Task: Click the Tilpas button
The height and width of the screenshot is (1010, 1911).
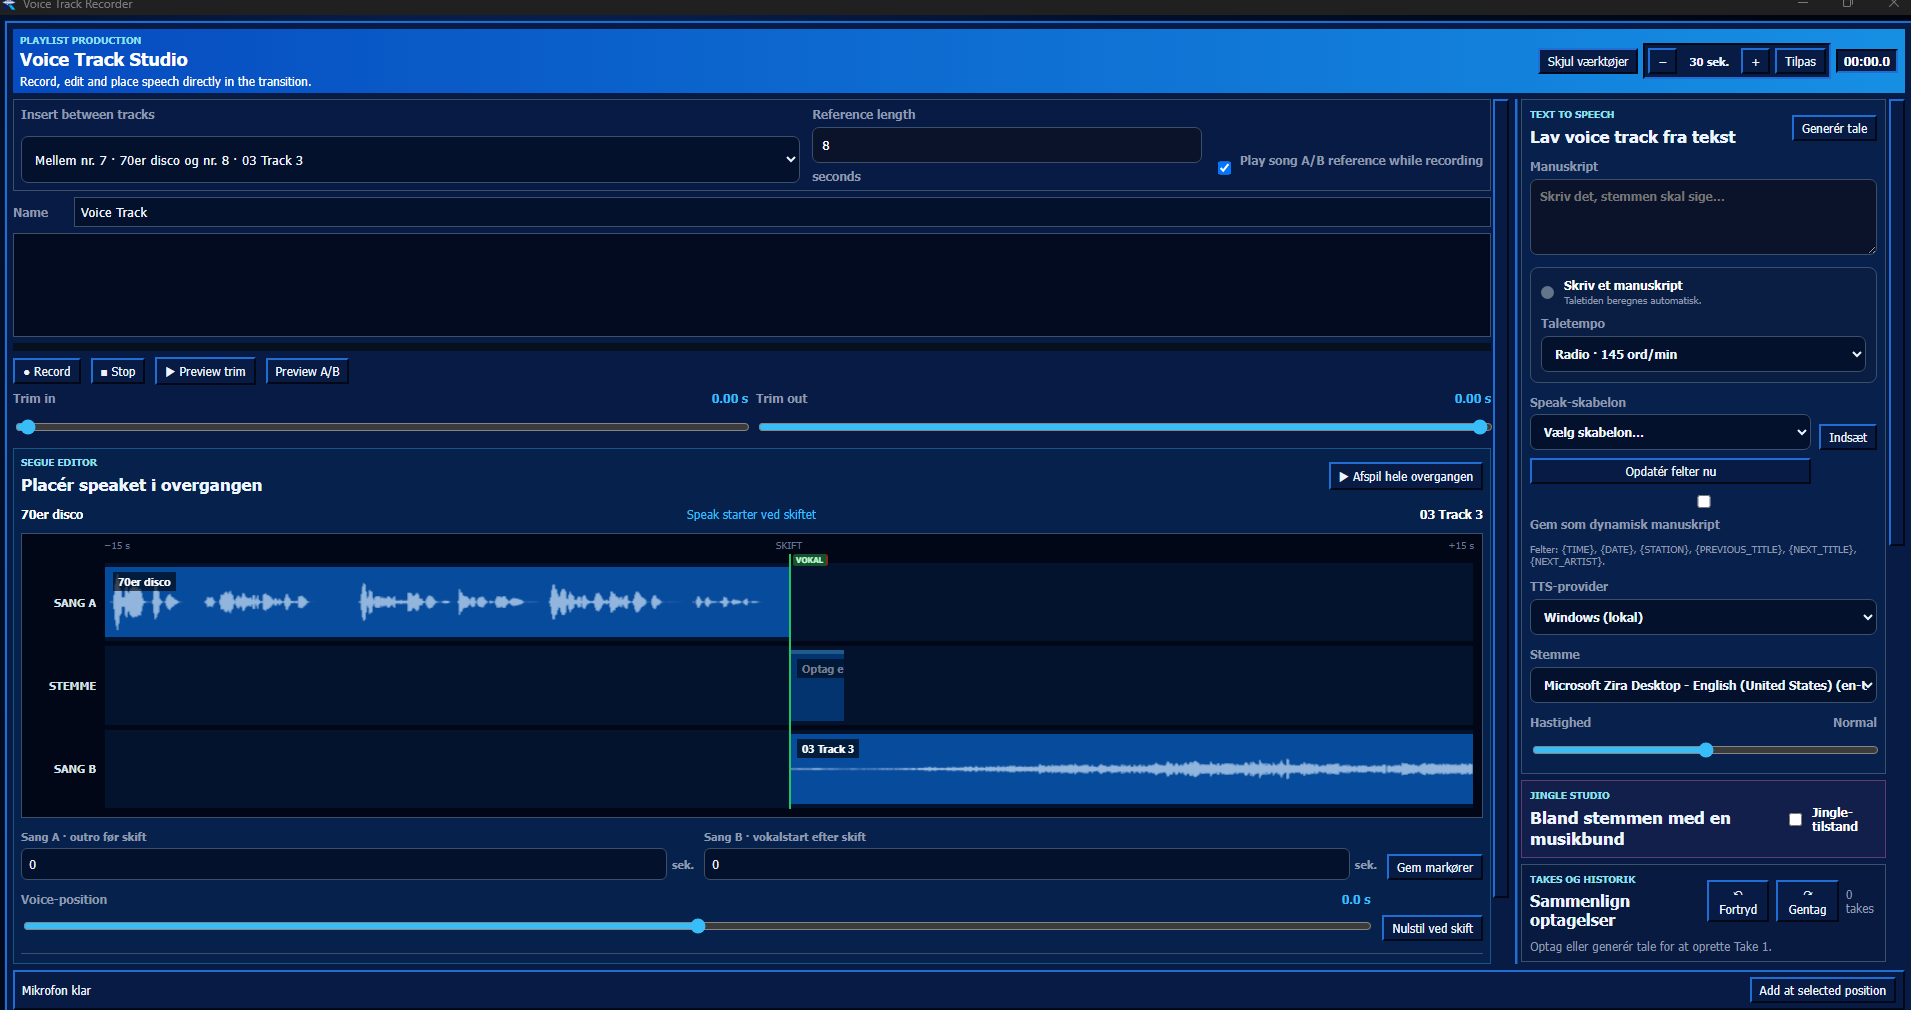Action: pos(1800,62)
